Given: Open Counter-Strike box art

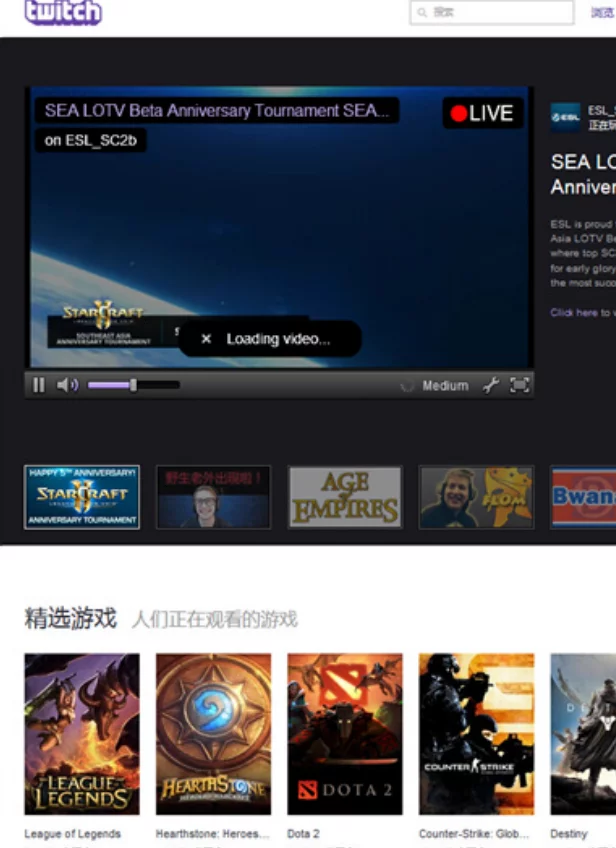Looking at the screenshot, I should click(476, 734).
